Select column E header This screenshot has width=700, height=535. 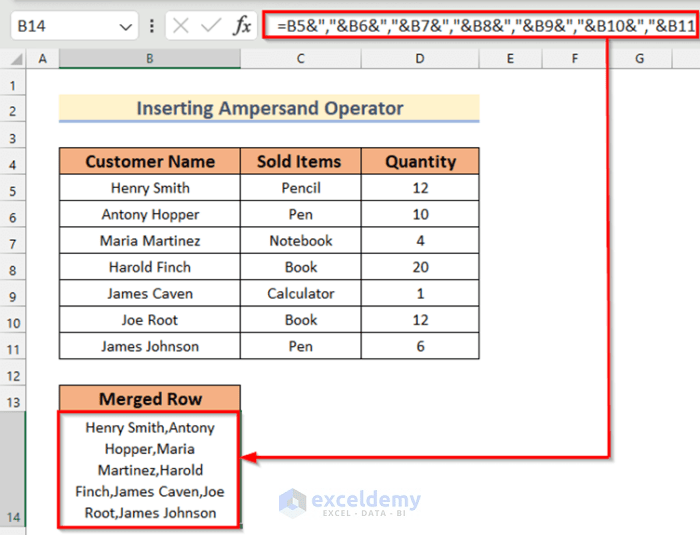pyautogui.click(x=510, y=59)
